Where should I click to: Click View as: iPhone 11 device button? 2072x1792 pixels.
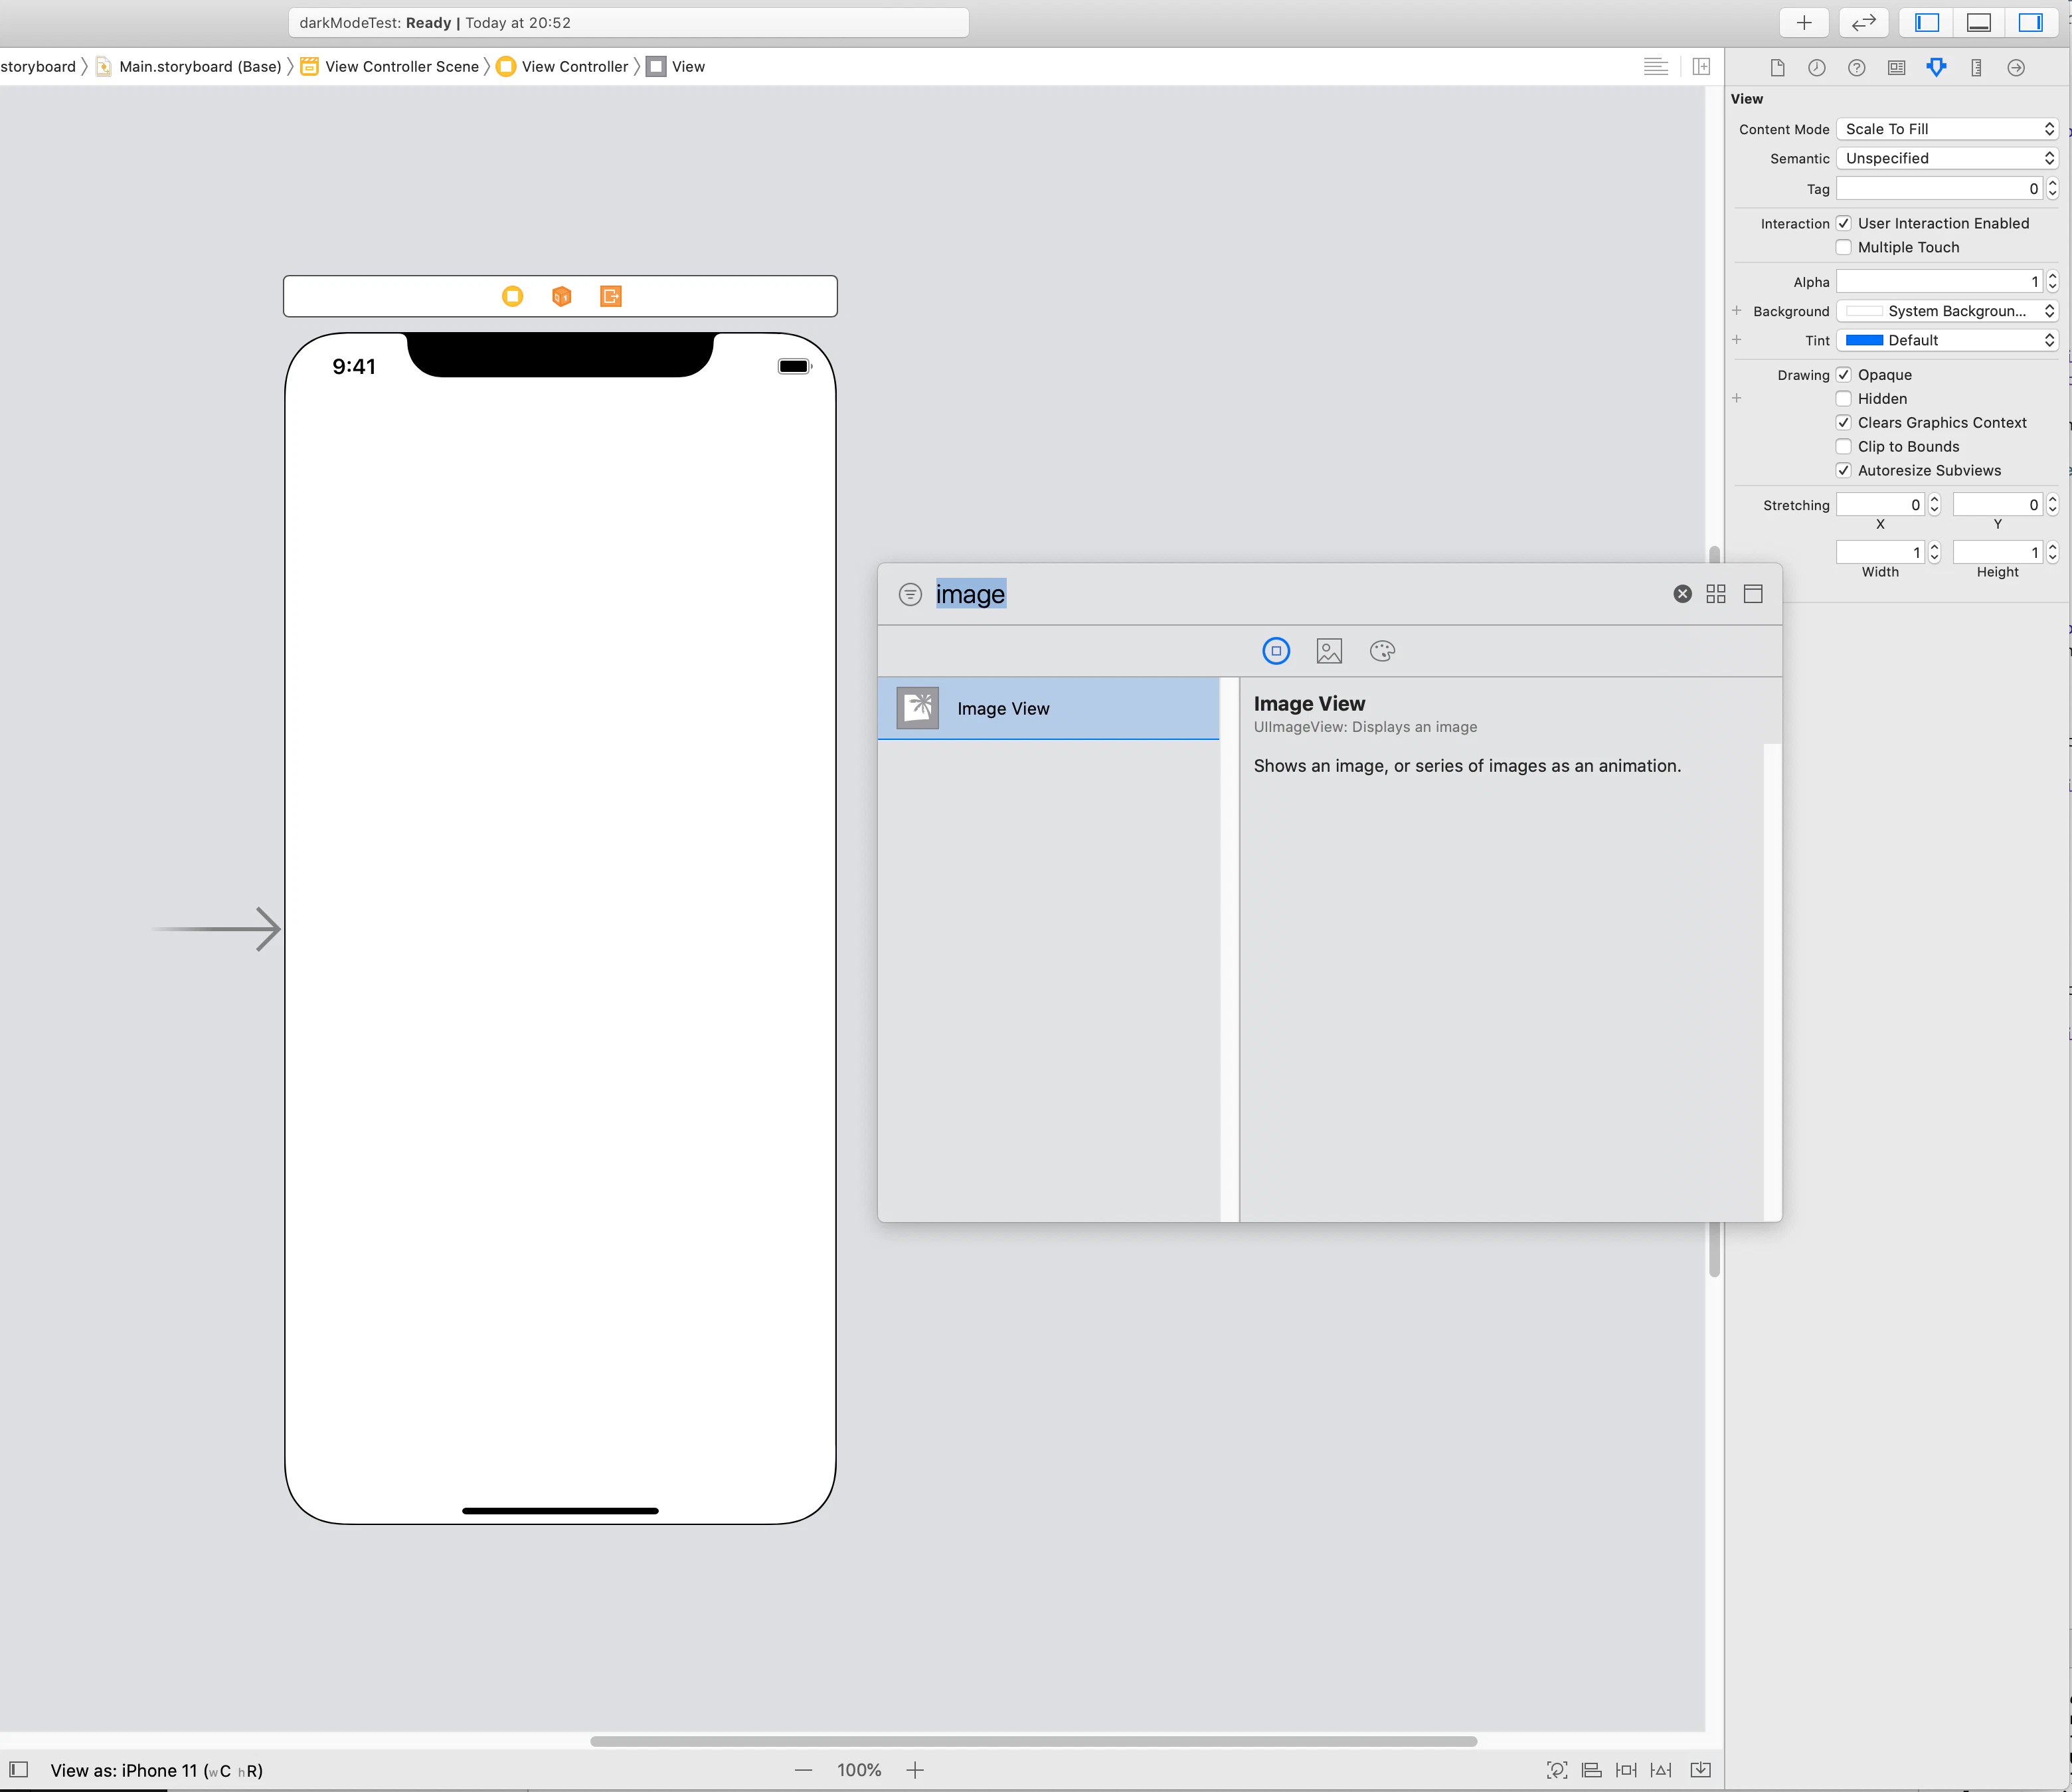coord(157,1770)
